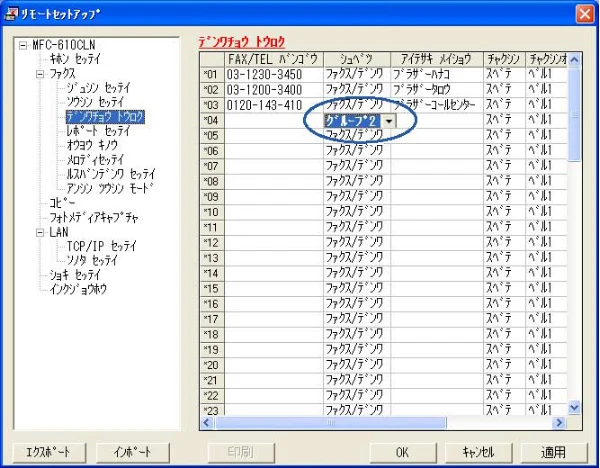The image size is (600, 468).
Task: Click the ブラザーコールセンター name cell
Action: click(x=437, y=105)
